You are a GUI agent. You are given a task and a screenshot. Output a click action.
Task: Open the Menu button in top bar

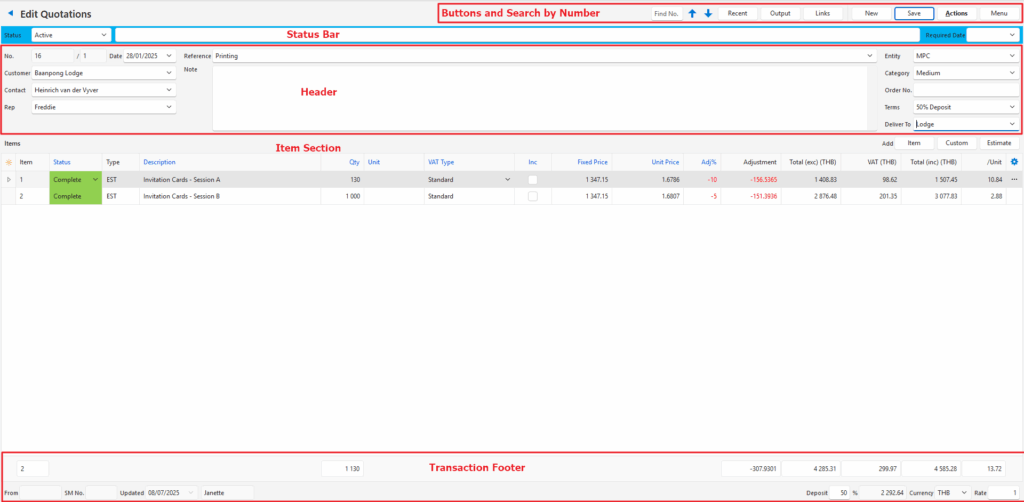click(998, 13)
